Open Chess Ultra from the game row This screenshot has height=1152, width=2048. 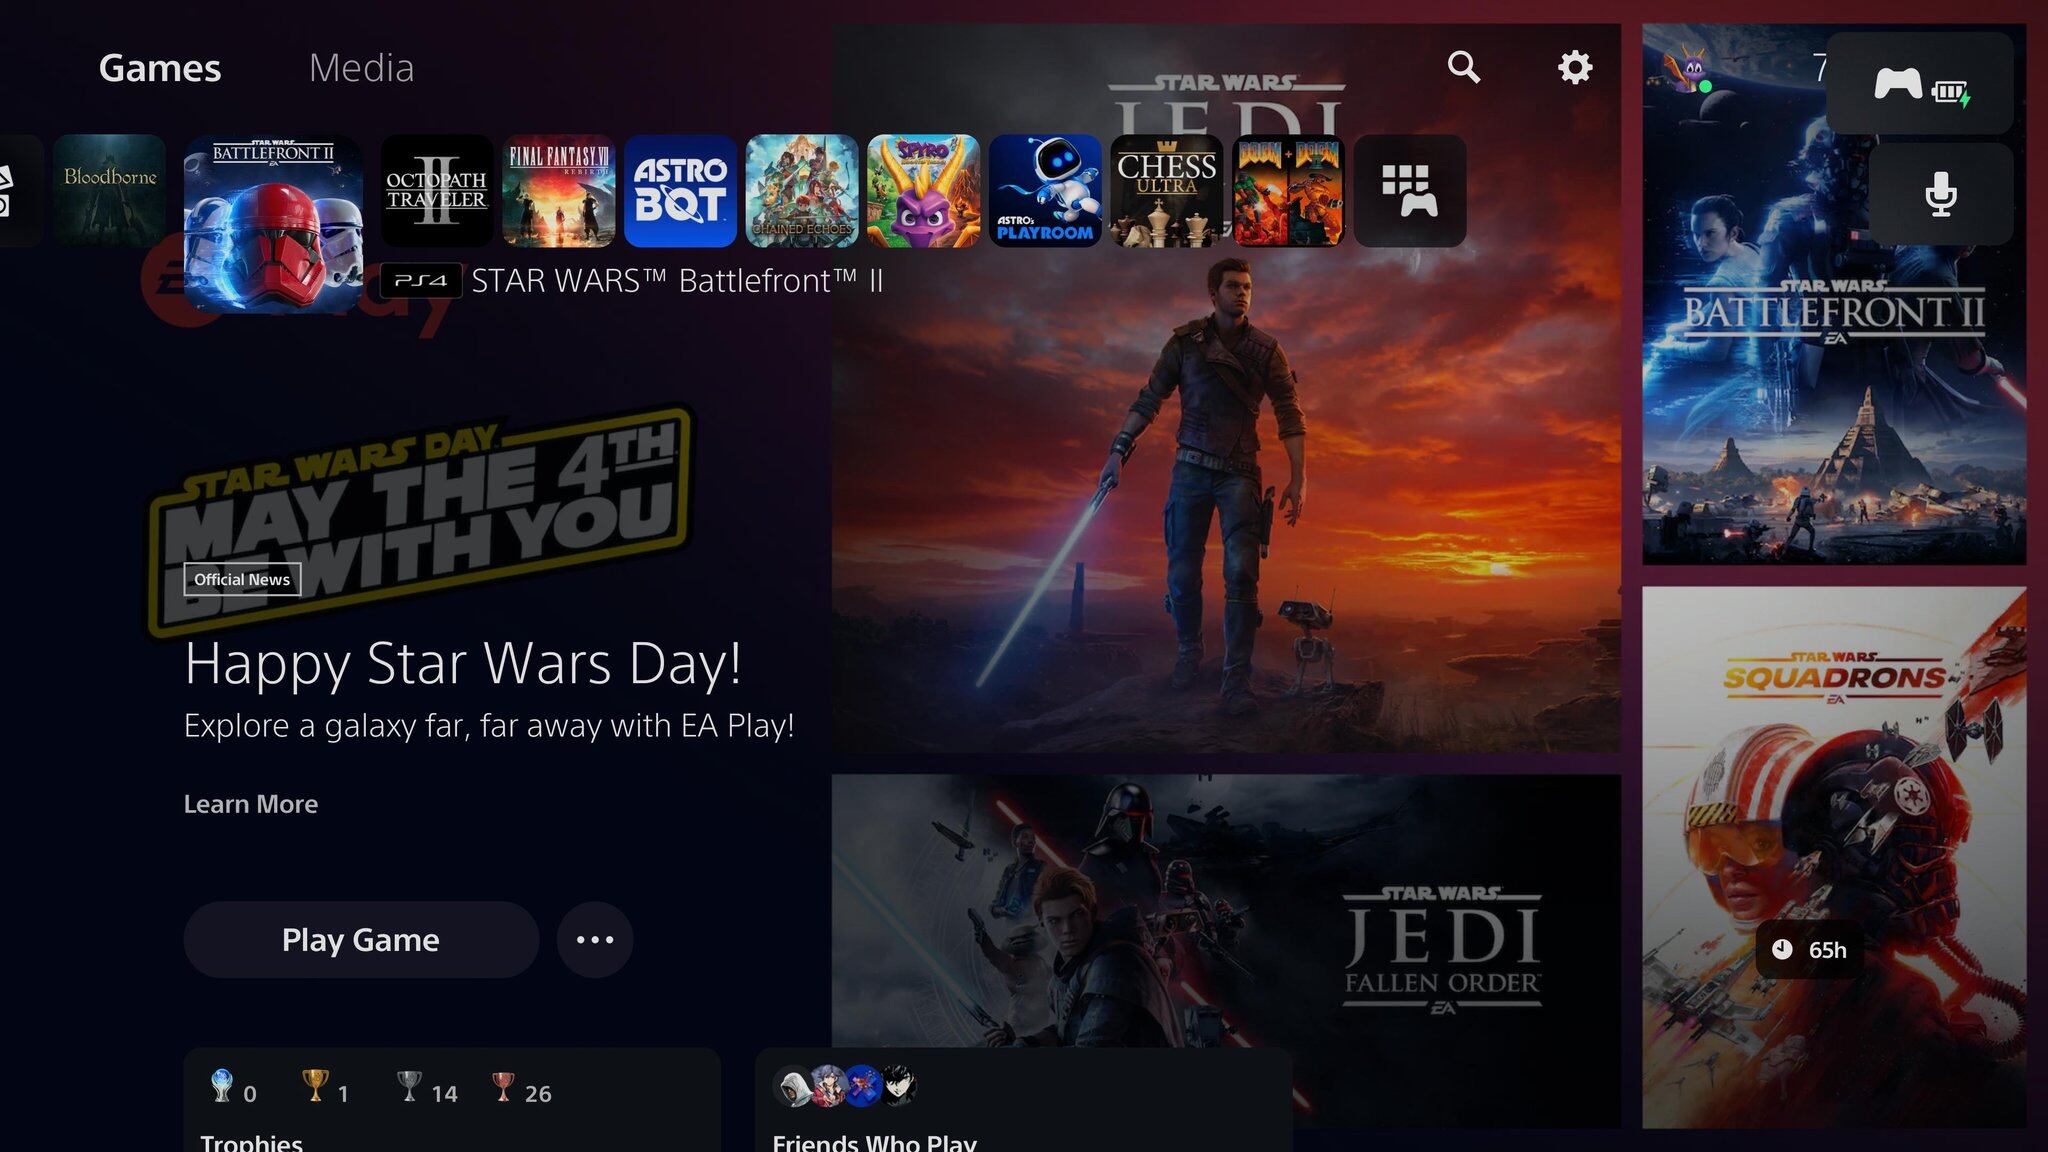(1165, 190)
